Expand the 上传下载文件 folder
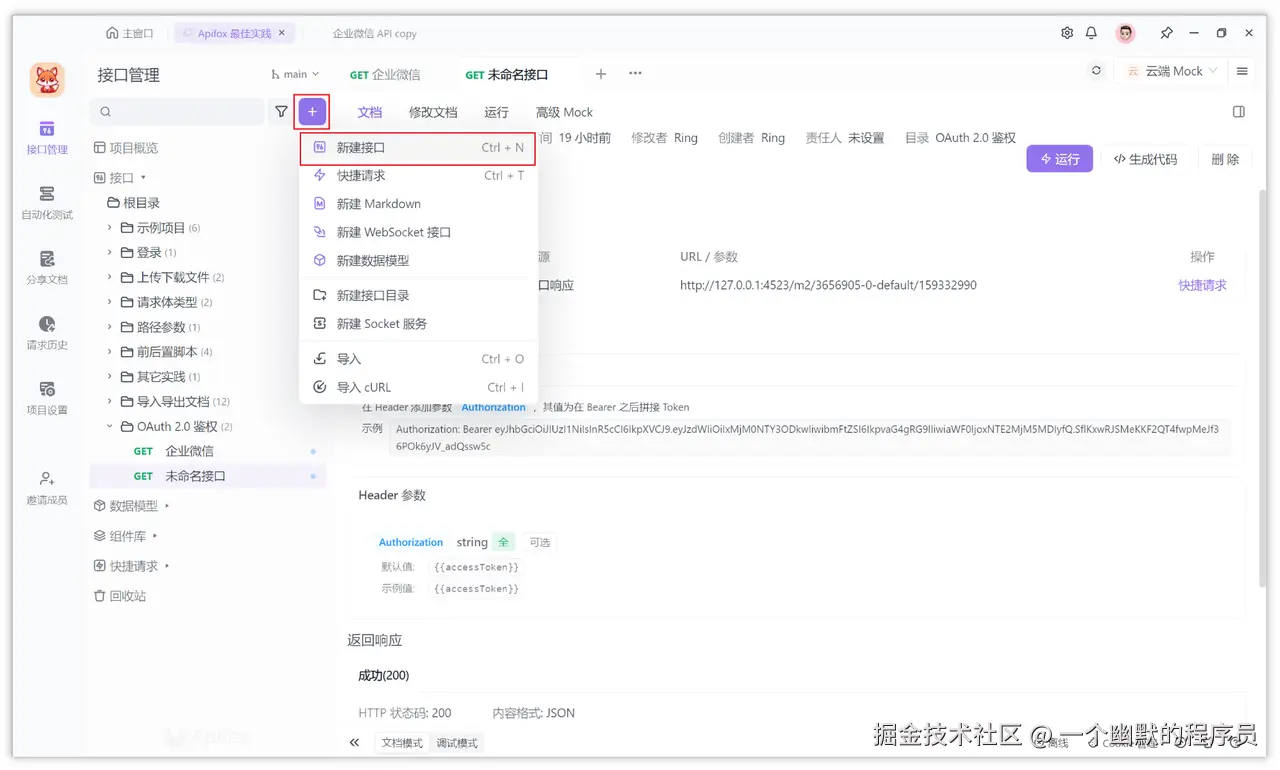This screenshot has width=1280, height=770. coord(110,277)
